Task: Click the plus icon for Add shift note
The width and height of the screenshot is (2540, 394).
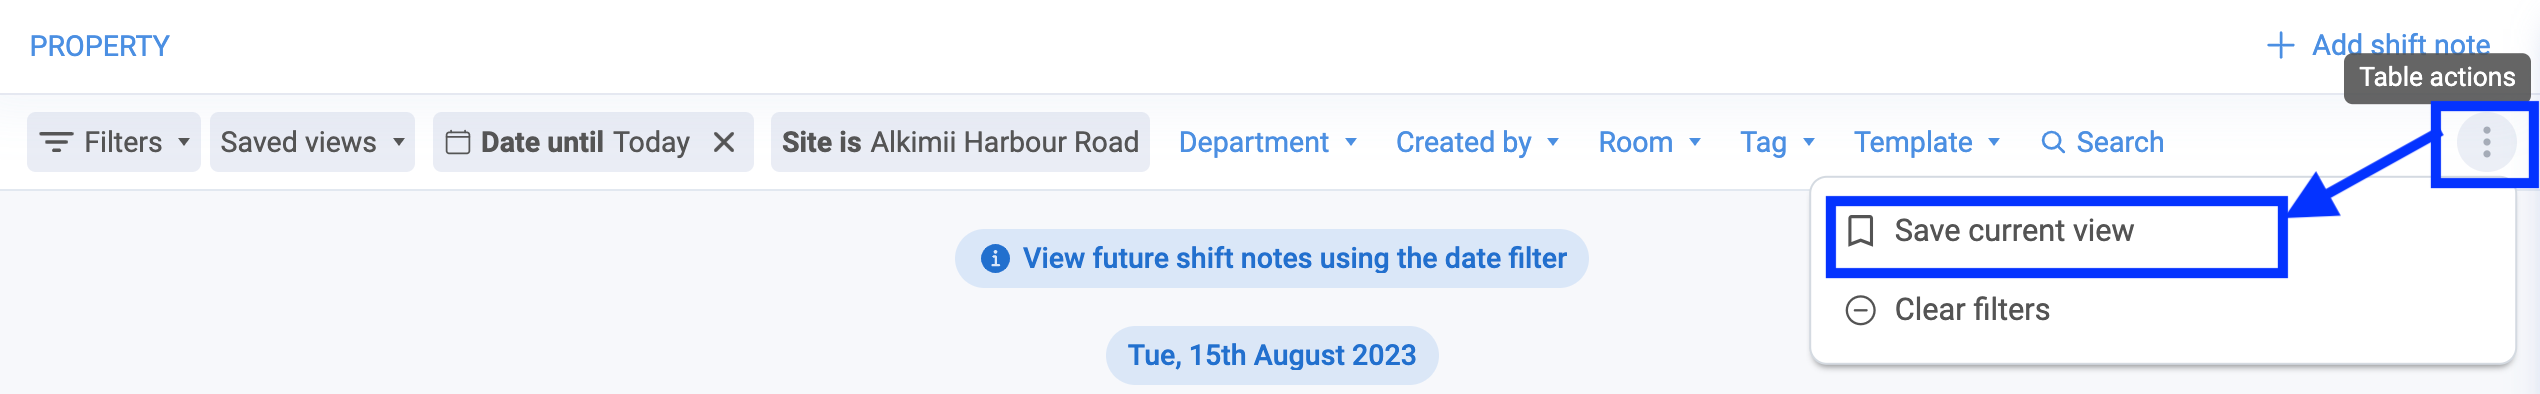Action: [2280, 45]
